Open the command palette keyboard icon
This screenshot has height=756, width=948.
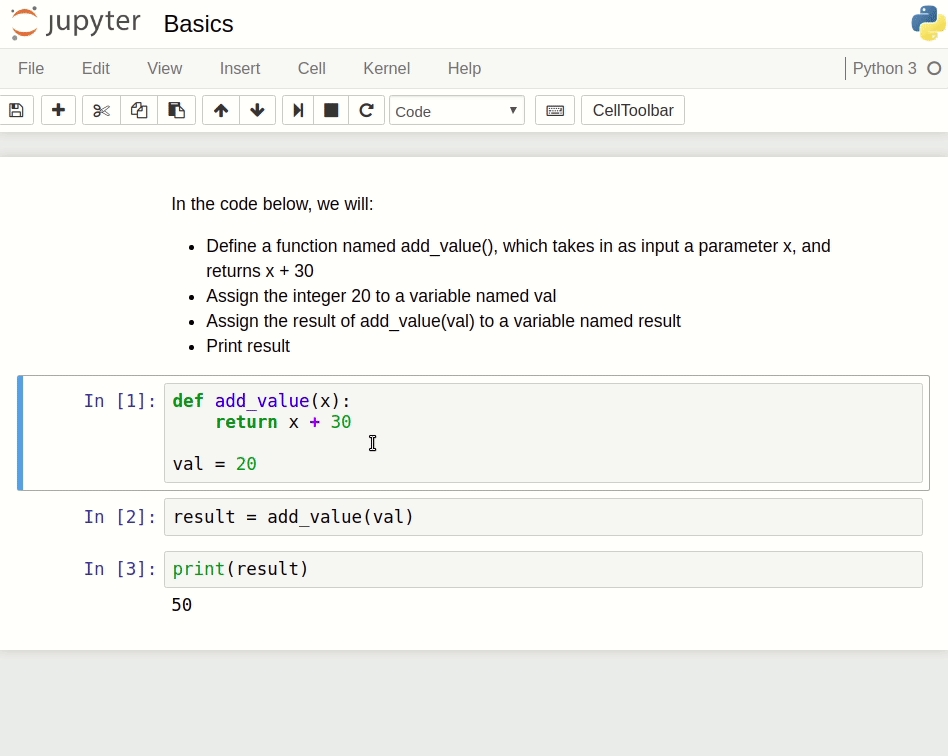tap(555, 110)
